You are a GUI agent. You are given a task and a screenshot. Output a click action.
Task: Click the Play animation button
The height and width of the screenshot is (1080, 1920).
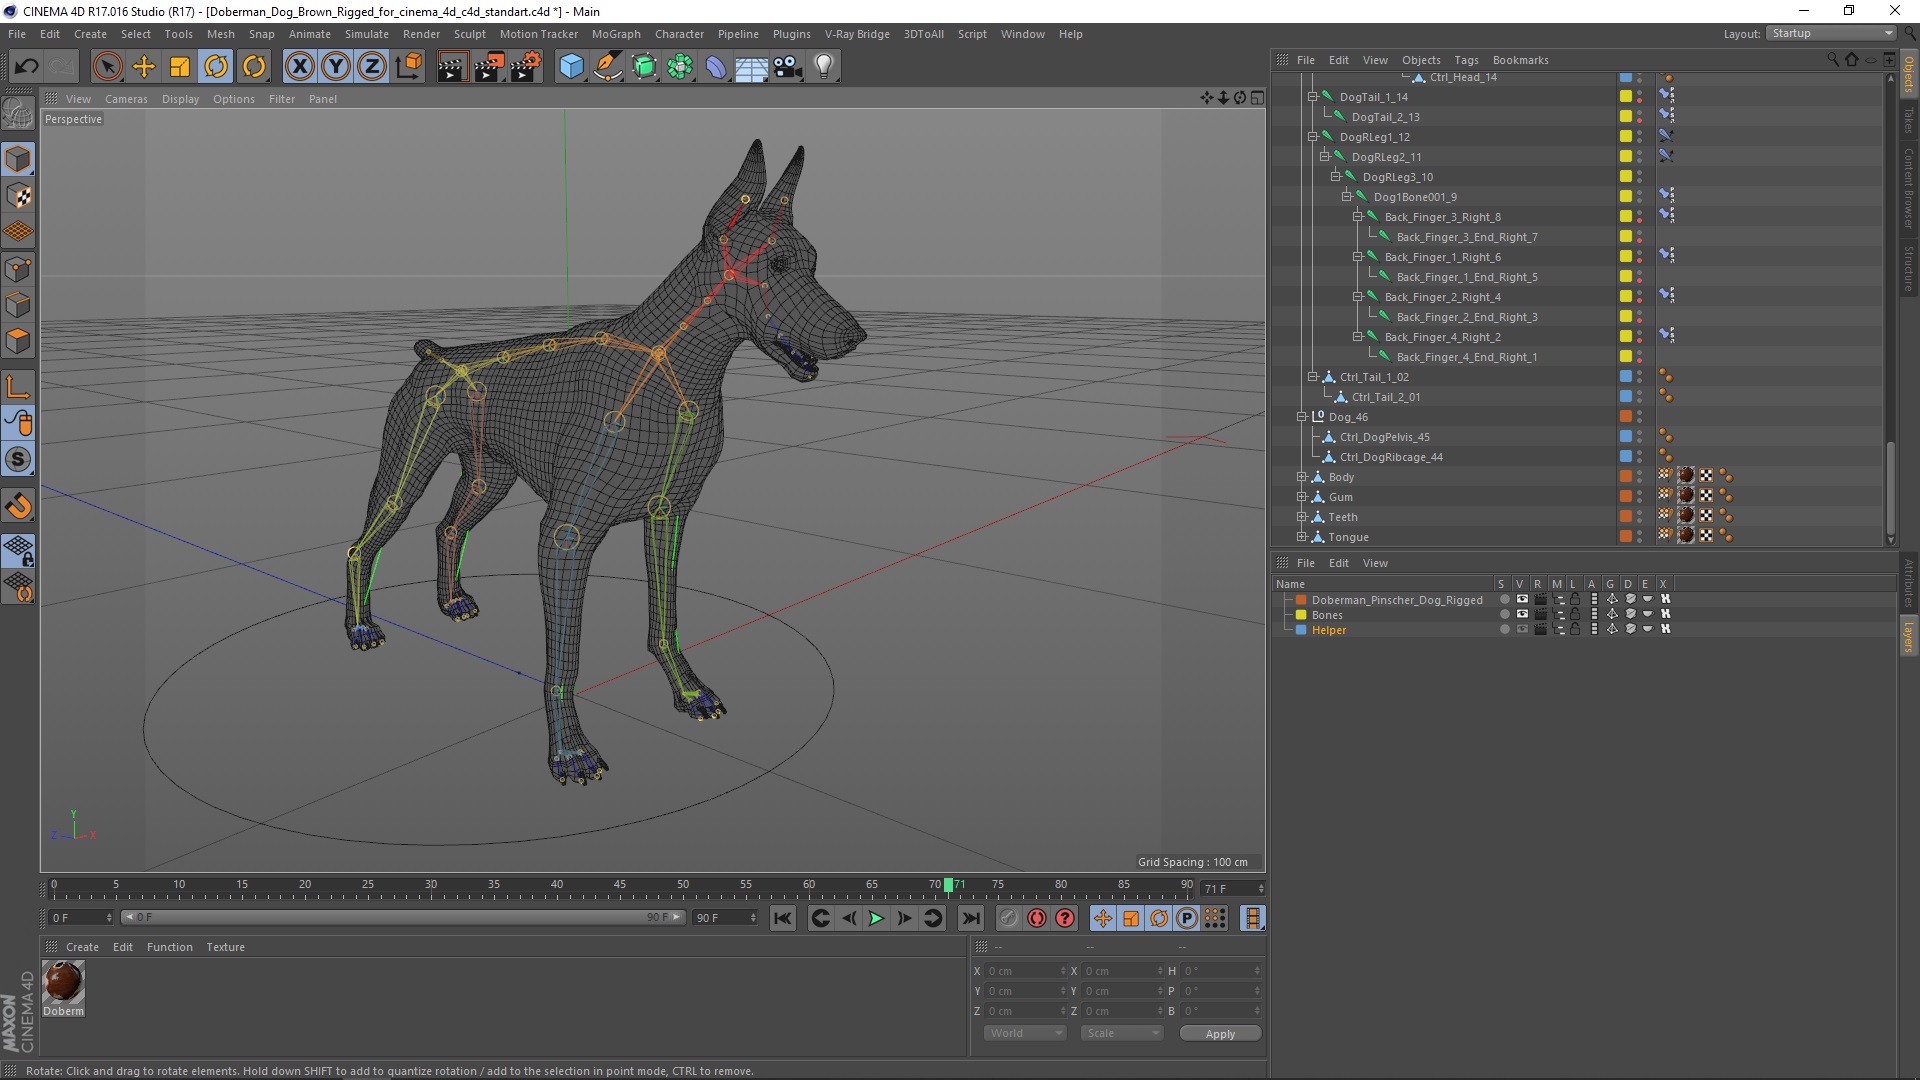click(x=876, y=916)
